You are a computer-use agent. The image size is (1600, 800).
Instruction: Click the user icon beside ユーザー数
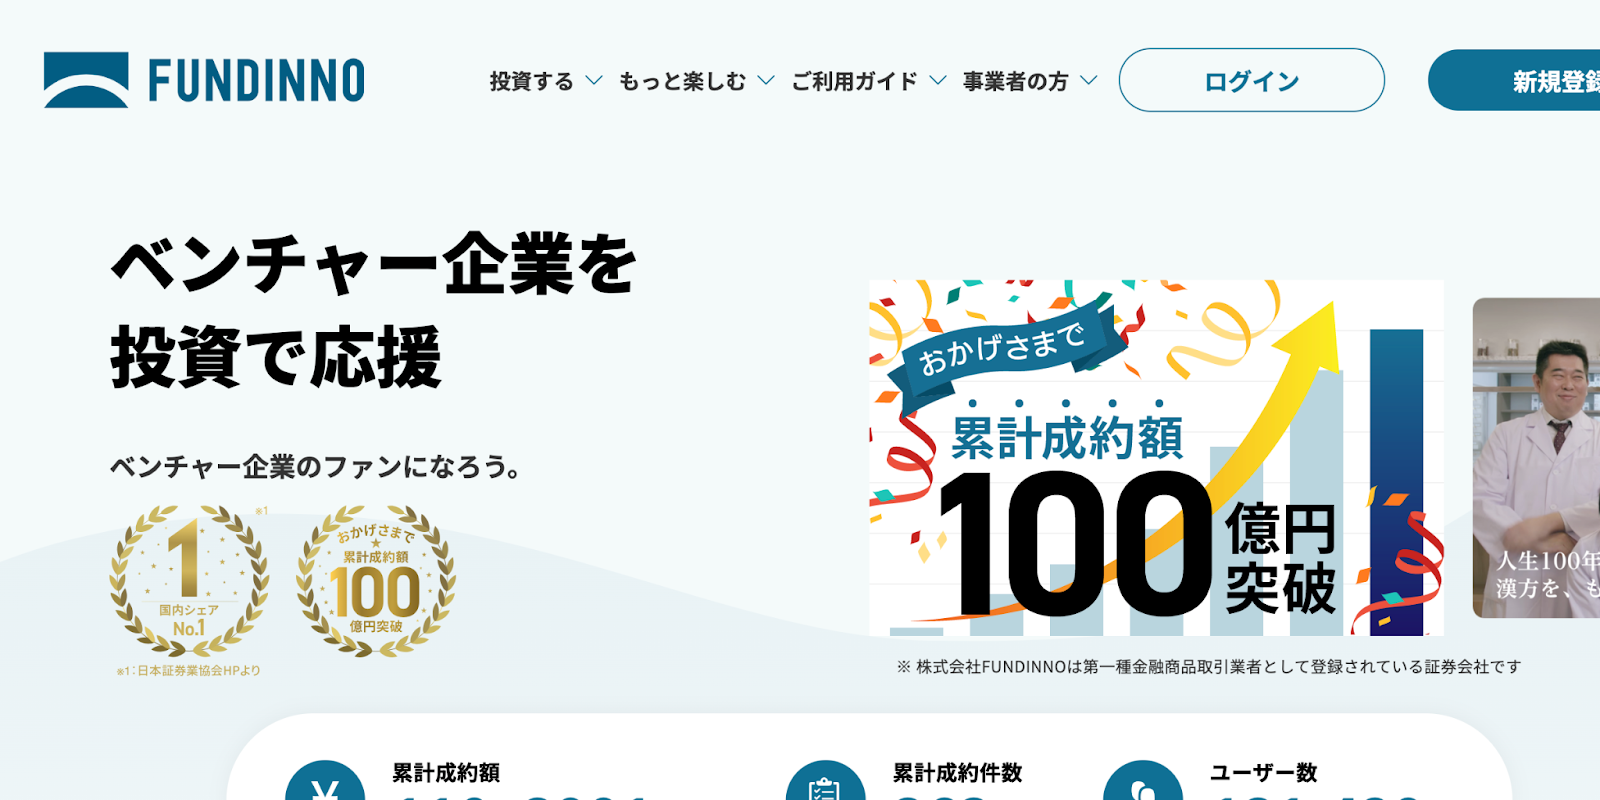(1143, 781)
